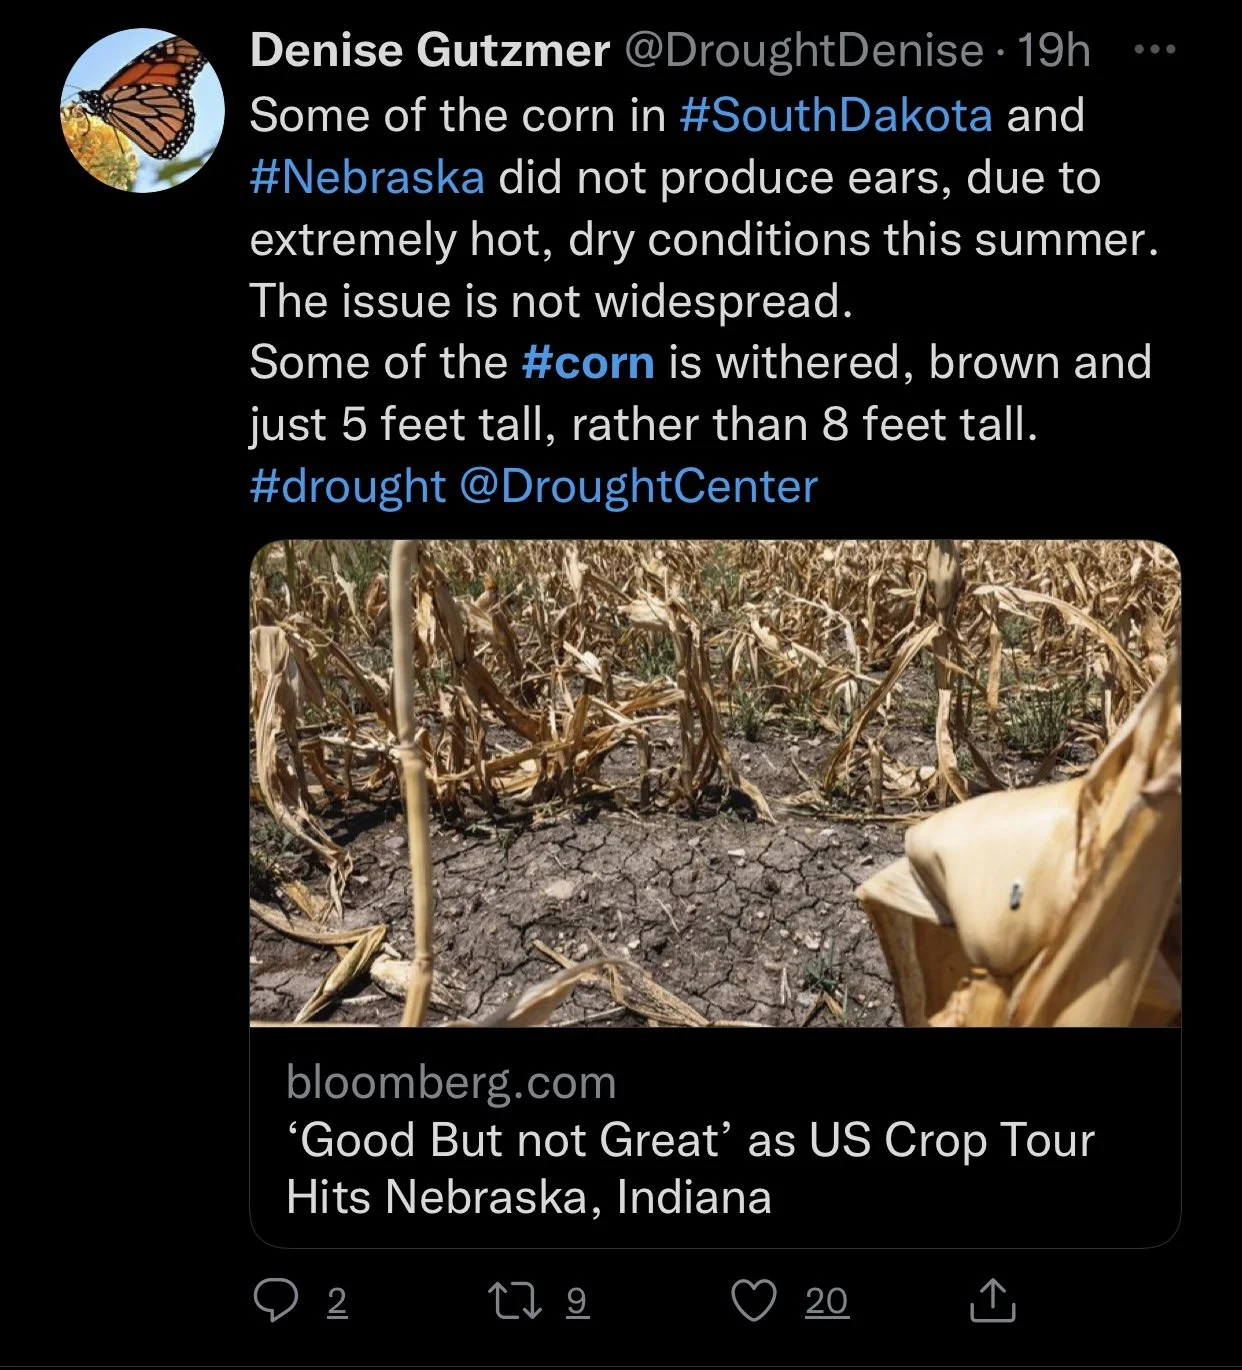
Task: Click the bloomberg.com source label
Action: (x=451, y=1082)
